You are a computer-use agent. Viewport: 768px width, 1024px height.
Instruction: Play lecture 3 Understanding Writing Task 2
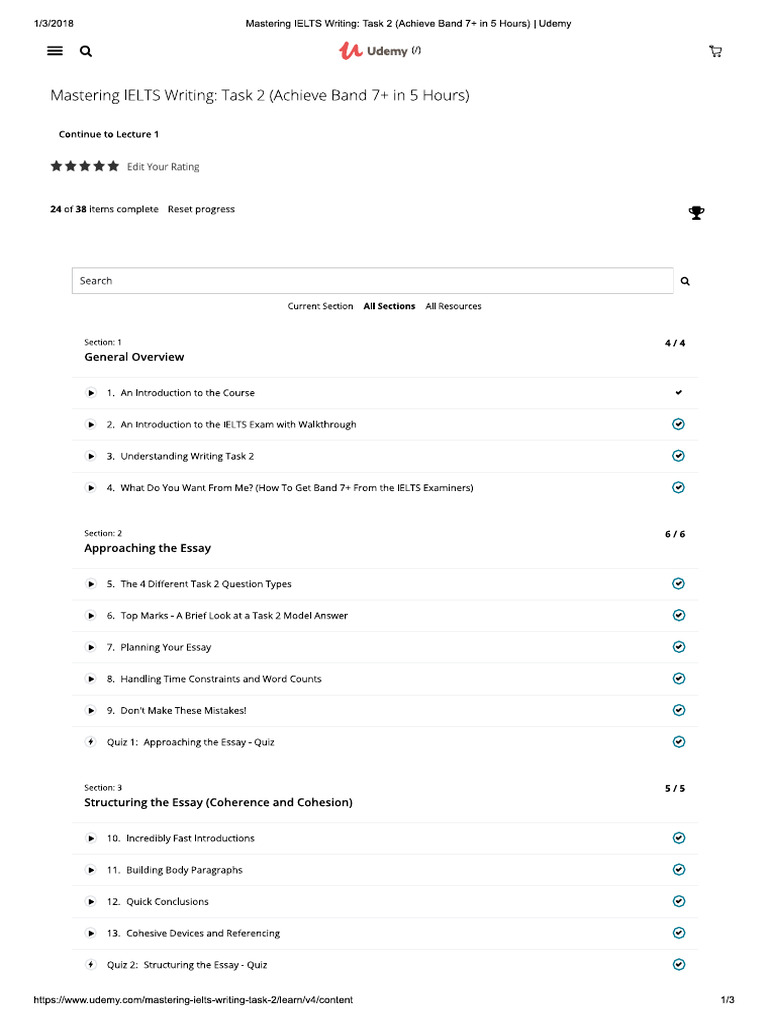click(91, 456)
